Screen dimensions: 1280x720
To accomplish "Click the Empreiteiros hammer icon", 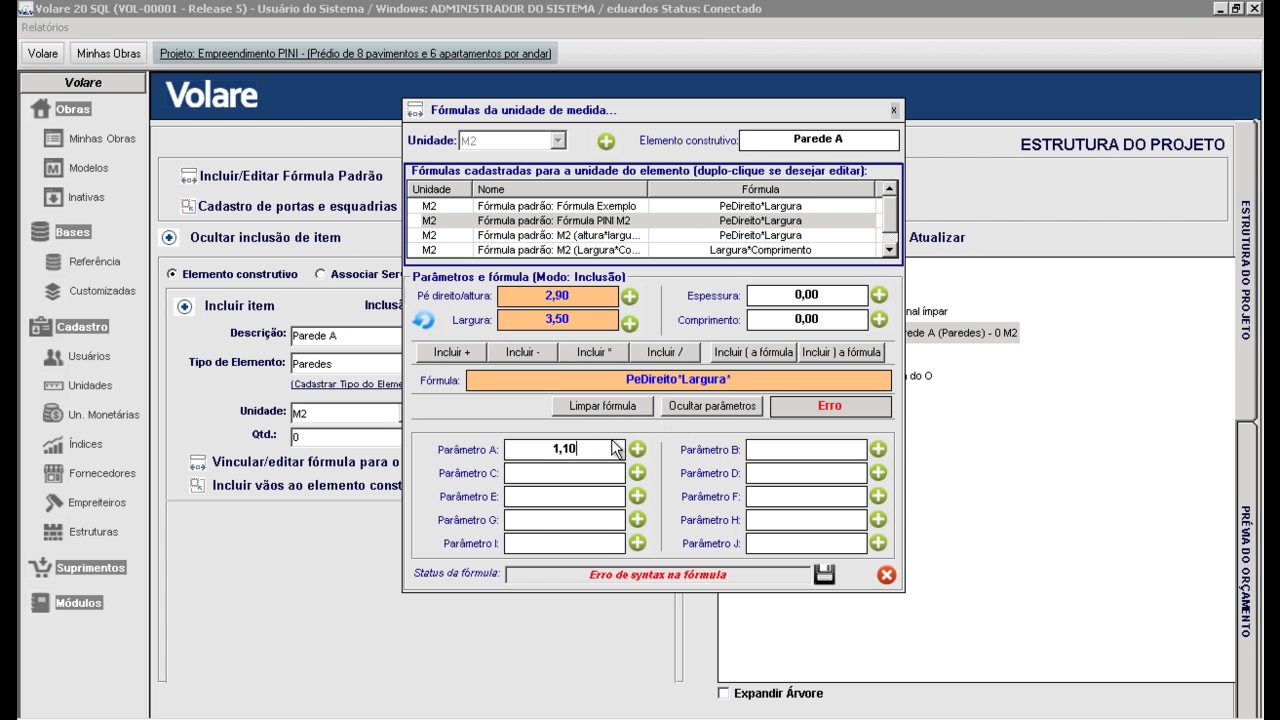I will pos(53,502).
